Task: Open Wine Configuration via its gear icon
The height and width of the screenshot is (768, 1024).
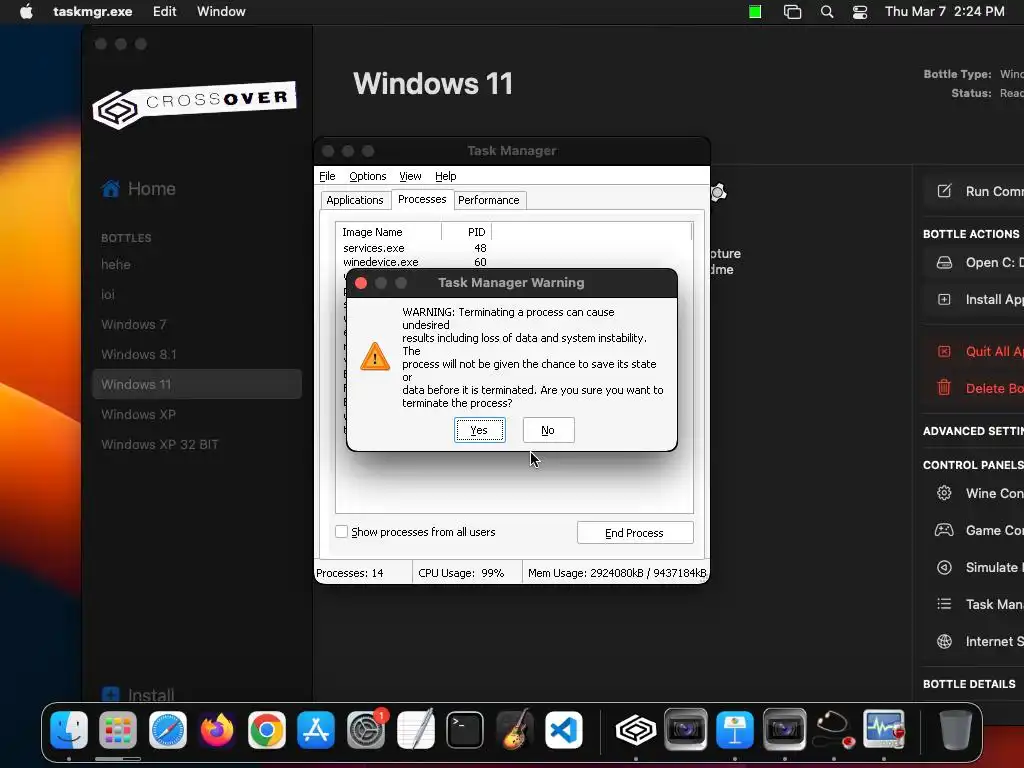Action: 944,493
